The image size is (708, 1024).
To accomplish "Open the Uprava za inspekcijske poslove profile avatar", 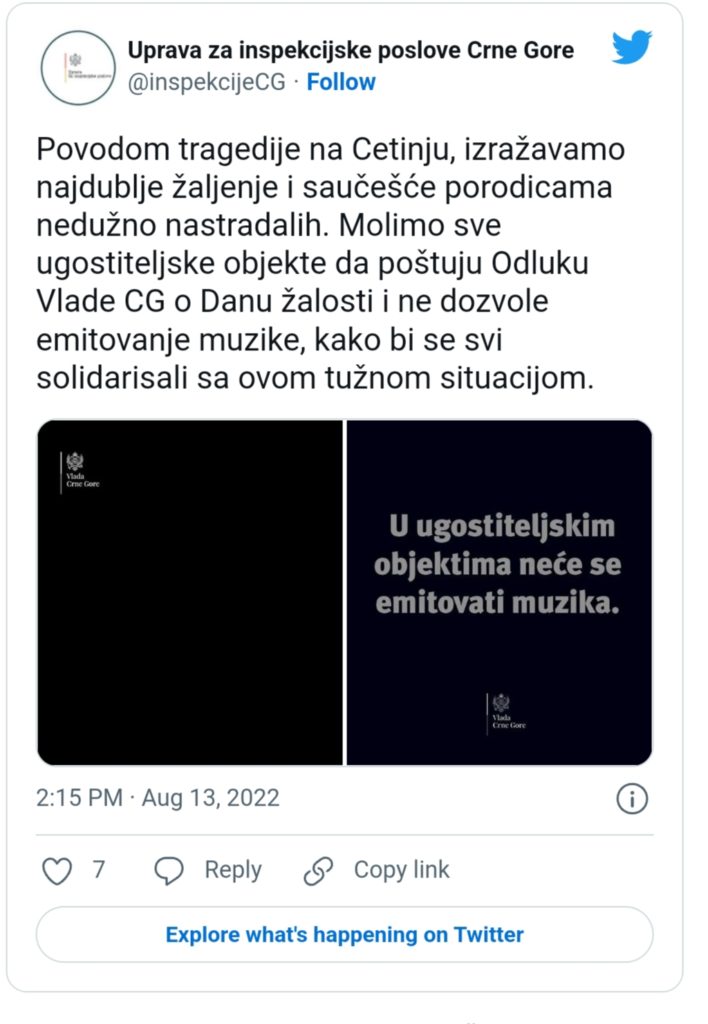I will point(78,67).
